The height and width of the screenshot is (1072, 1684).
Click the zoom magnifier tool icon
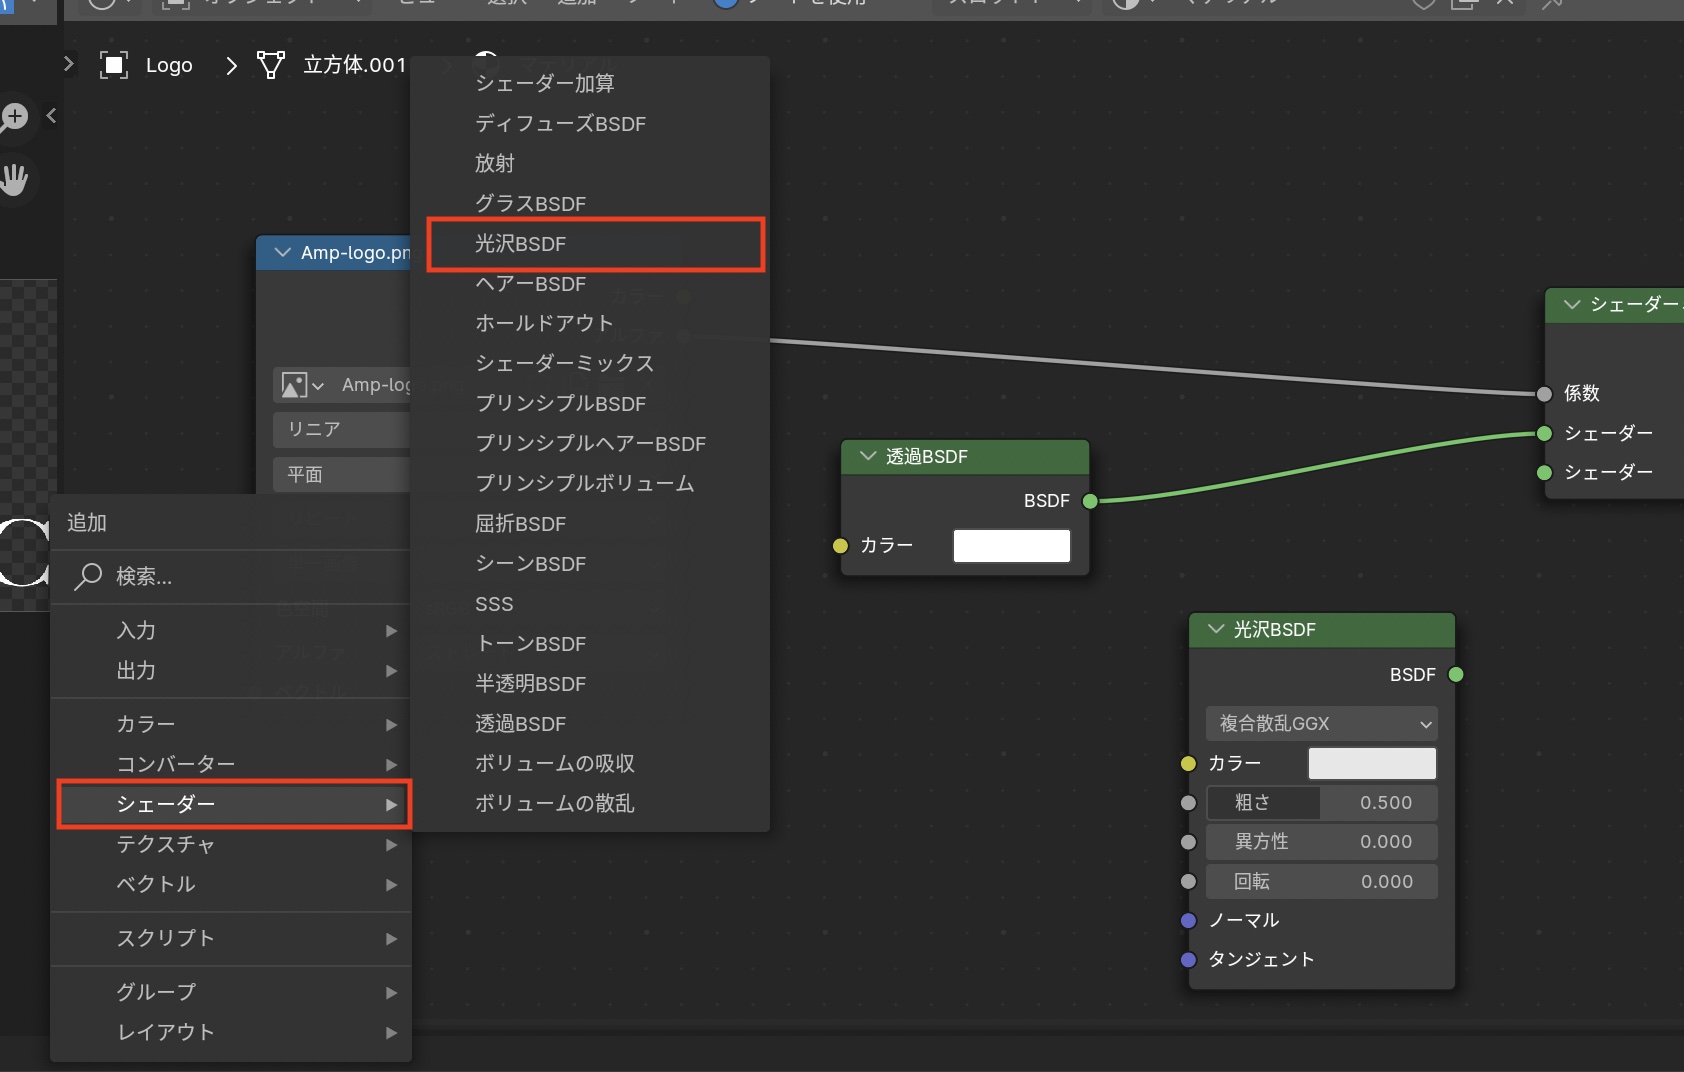coord(14,117)
